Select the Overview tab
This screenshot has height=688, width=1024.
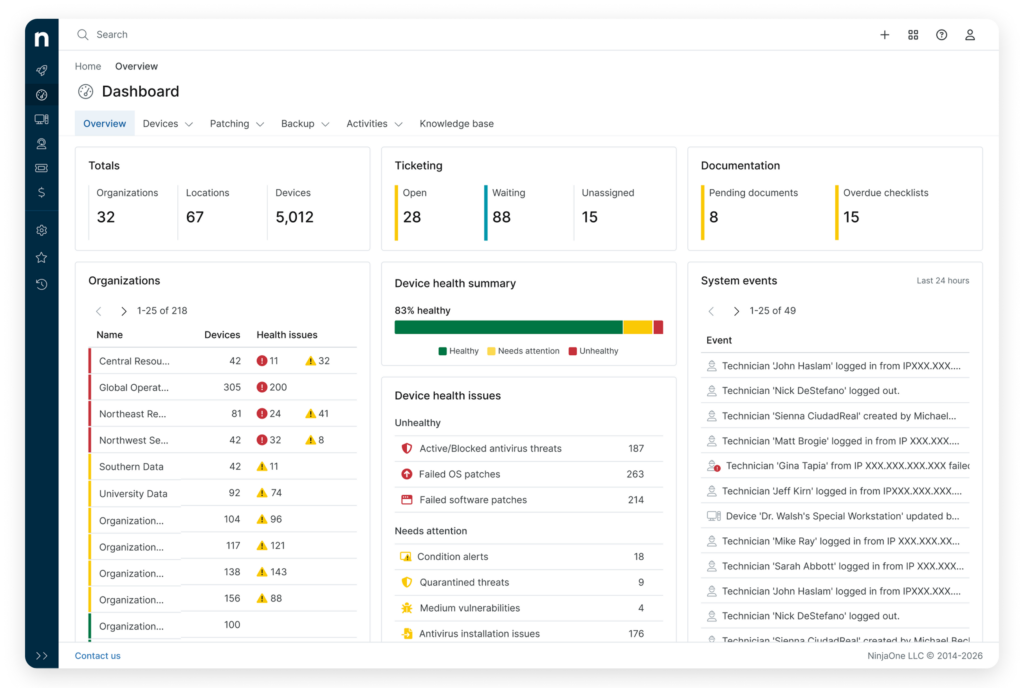(x=104, y=123)
